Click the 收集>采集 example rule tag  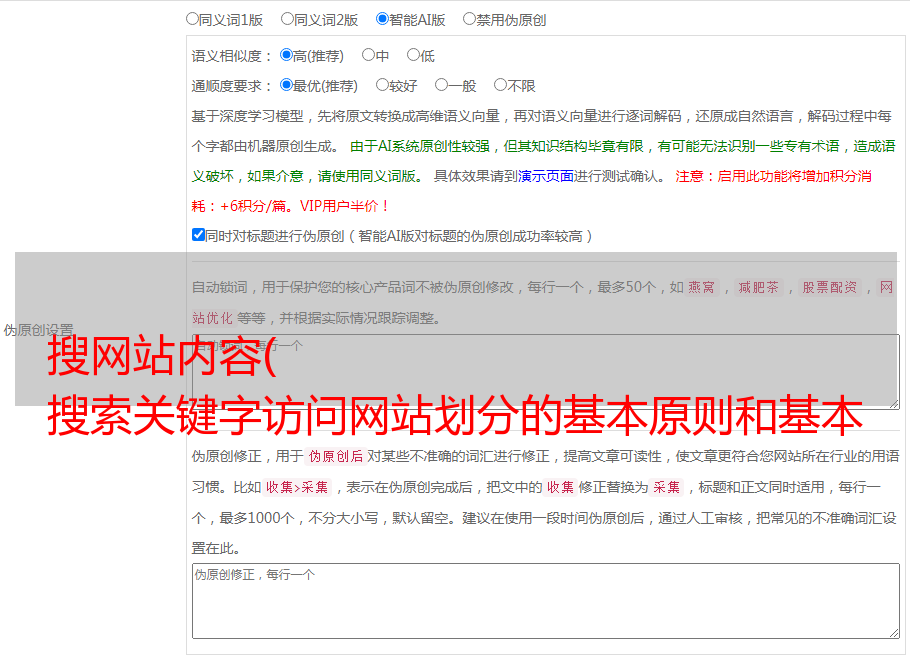(297, 488)
